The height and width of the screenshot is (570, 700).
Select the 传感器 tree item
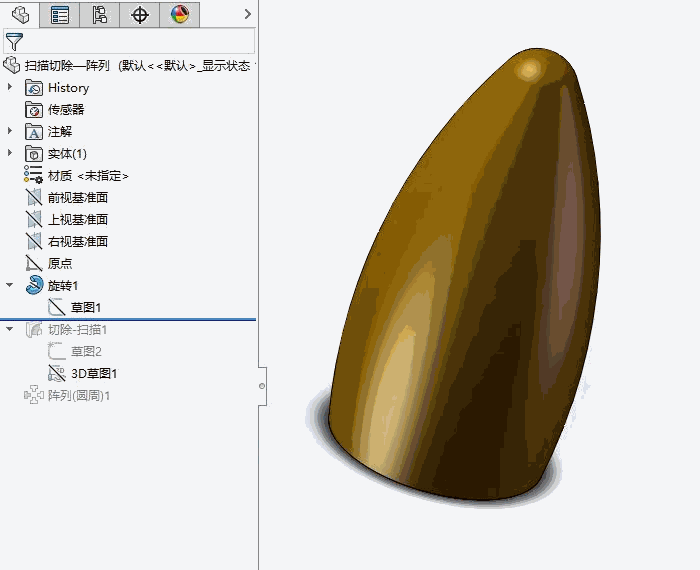pos(66,109)
